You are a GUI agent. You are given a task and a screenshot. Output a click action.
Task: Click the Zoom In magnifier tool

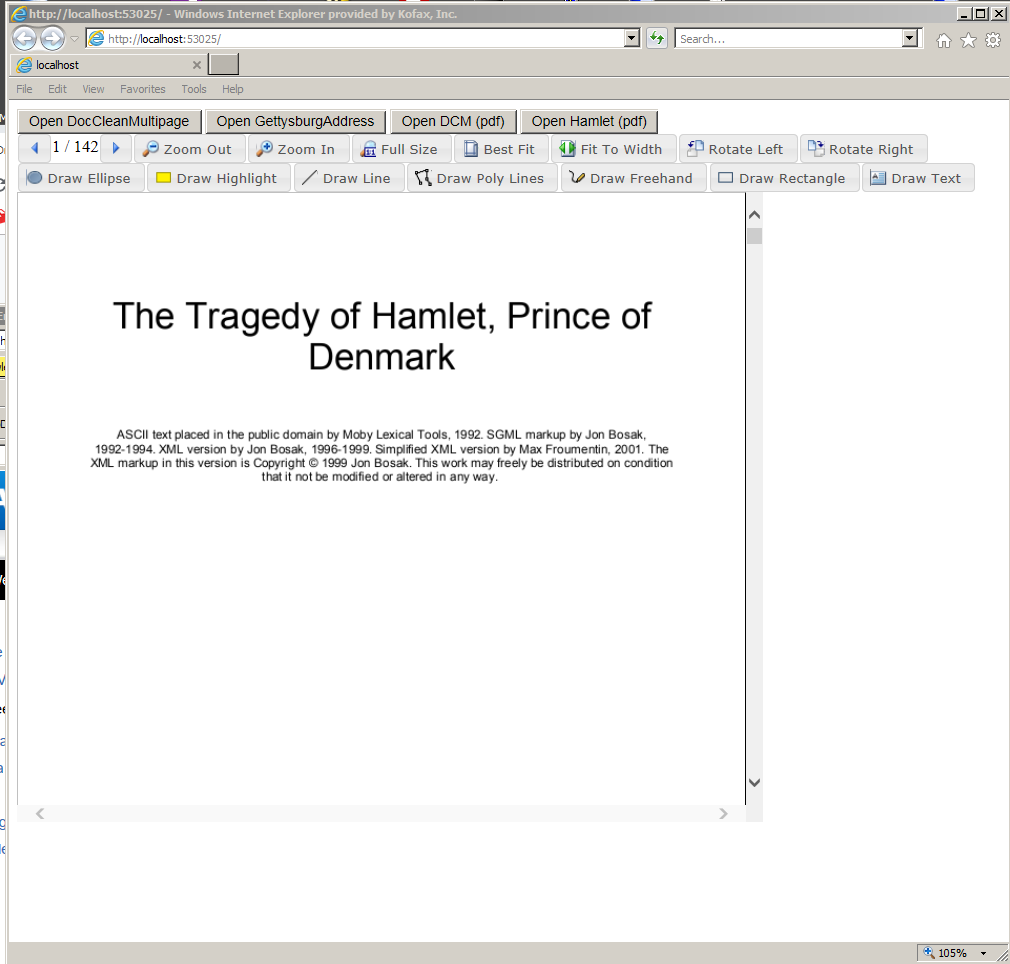(x=297, y=149)
